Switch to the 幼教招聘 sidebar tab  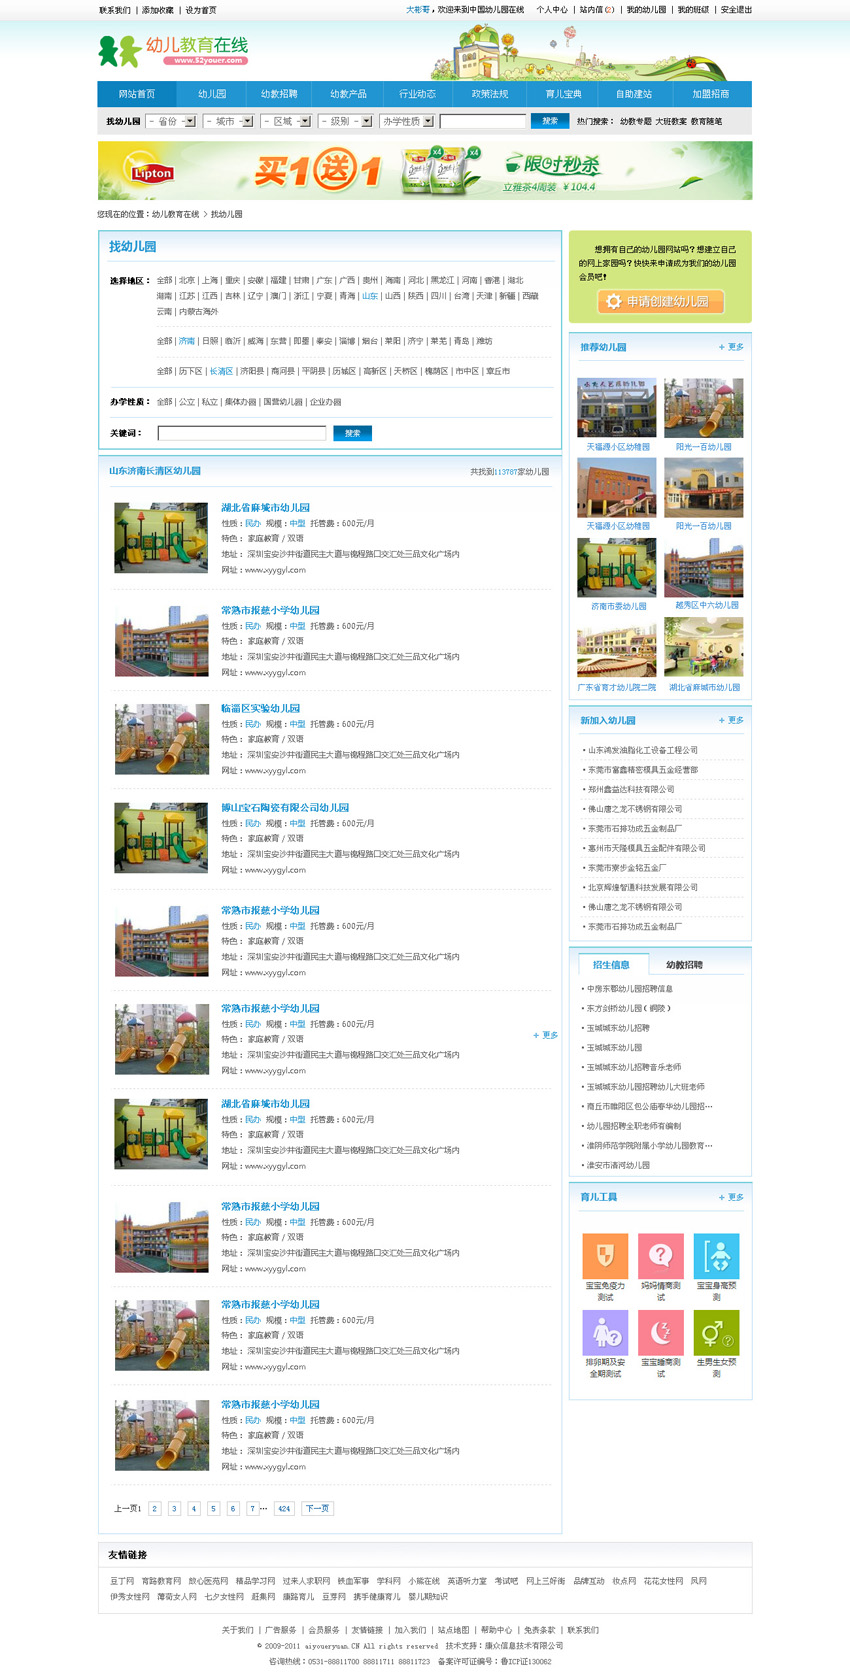click(684, 965)
